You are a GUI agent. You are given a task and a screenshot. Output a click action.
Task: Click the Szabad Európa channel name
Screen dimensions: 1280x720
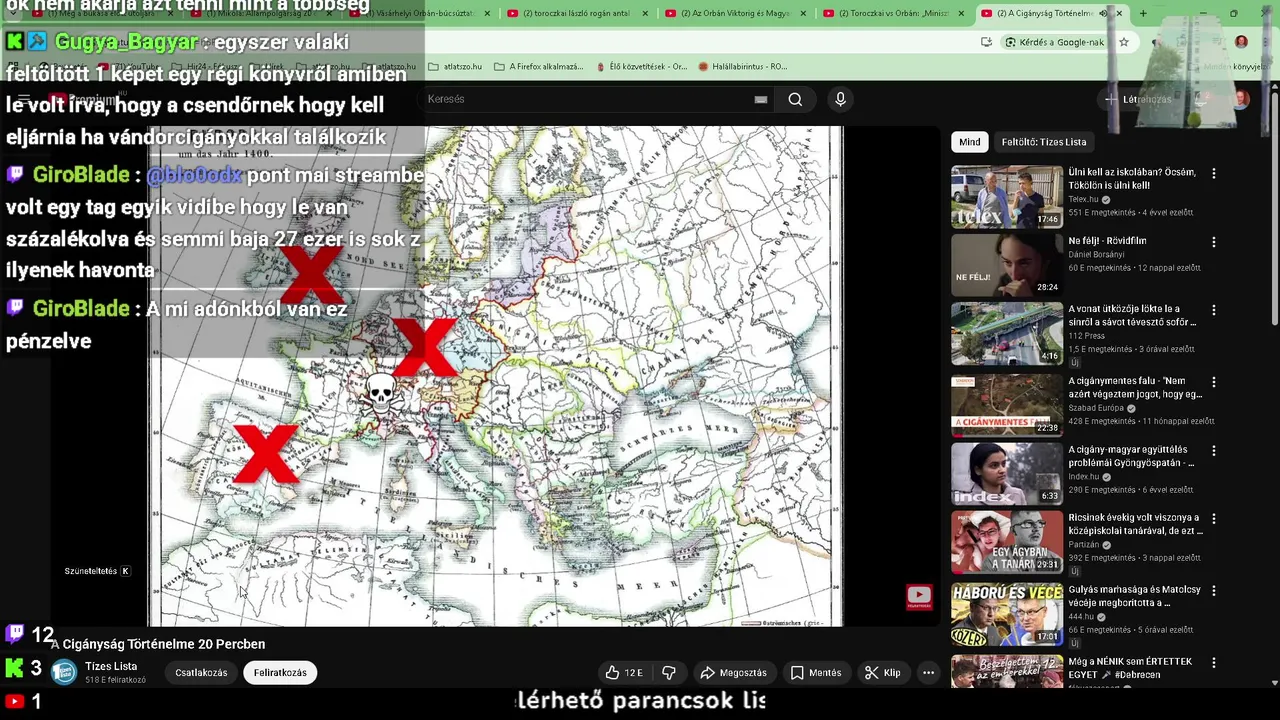pos(1096,408)
